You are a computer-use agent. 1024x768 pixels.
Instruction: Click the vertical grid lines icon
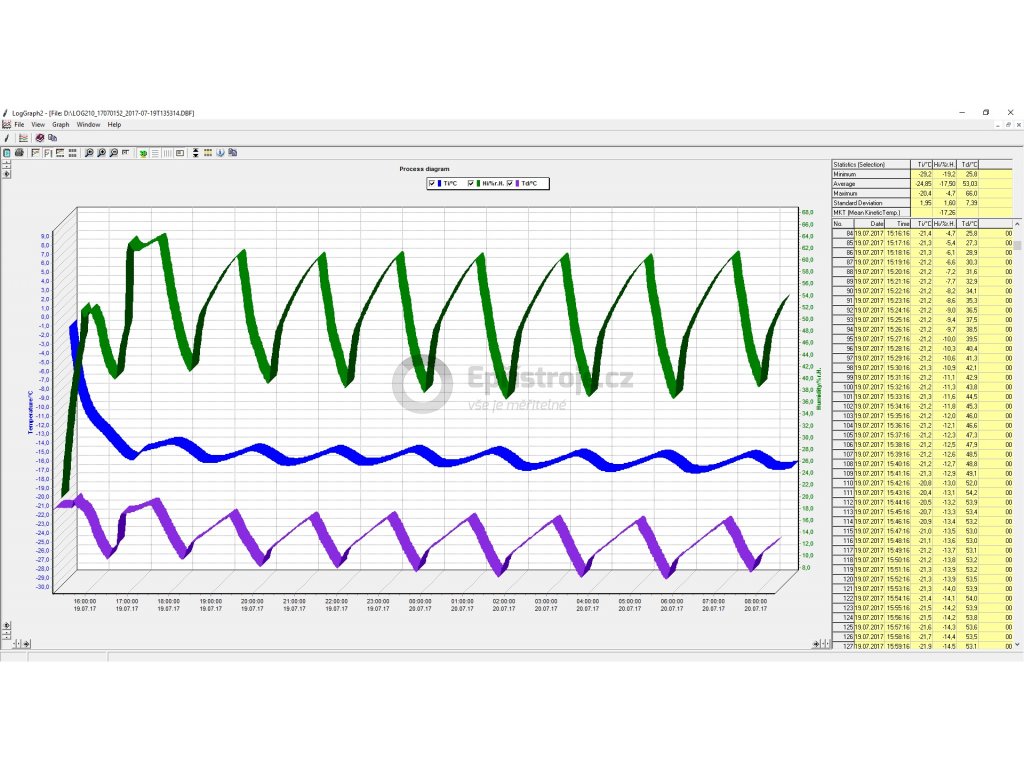(x=167, y=153)
